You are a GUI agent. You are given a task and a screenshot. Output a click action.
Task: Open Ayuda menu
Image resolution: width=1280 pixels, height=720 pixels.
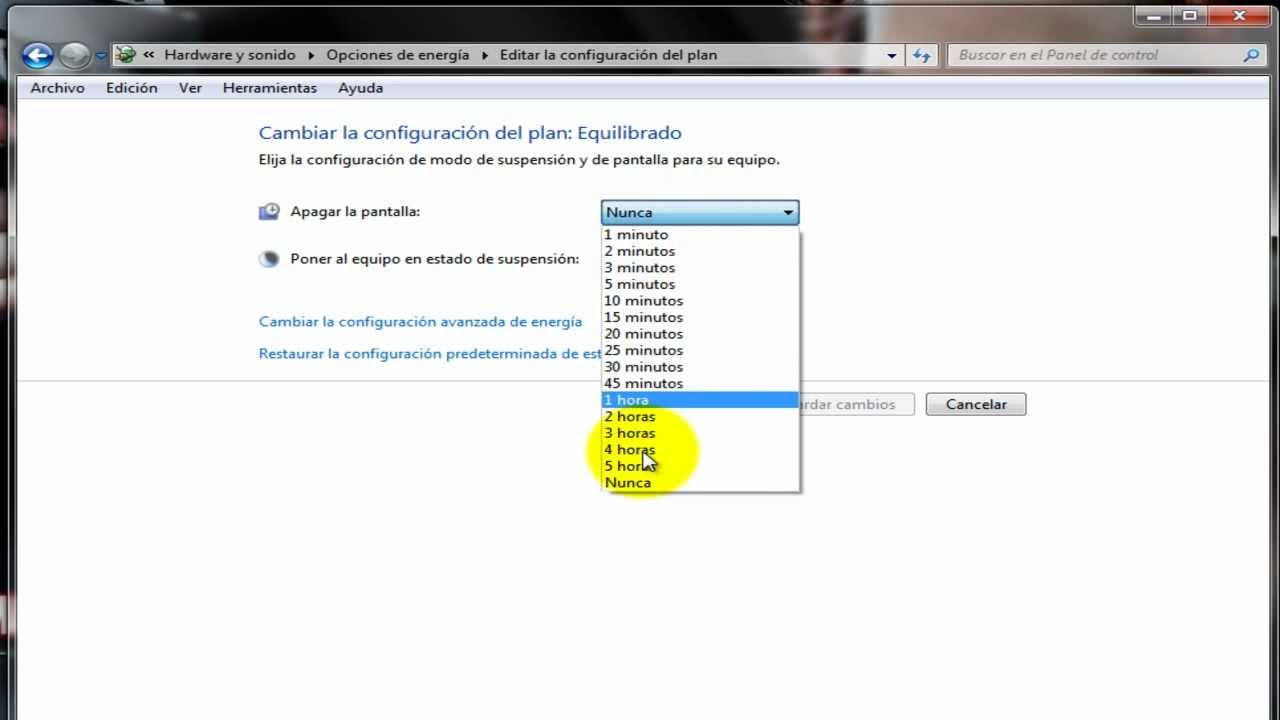360,88
